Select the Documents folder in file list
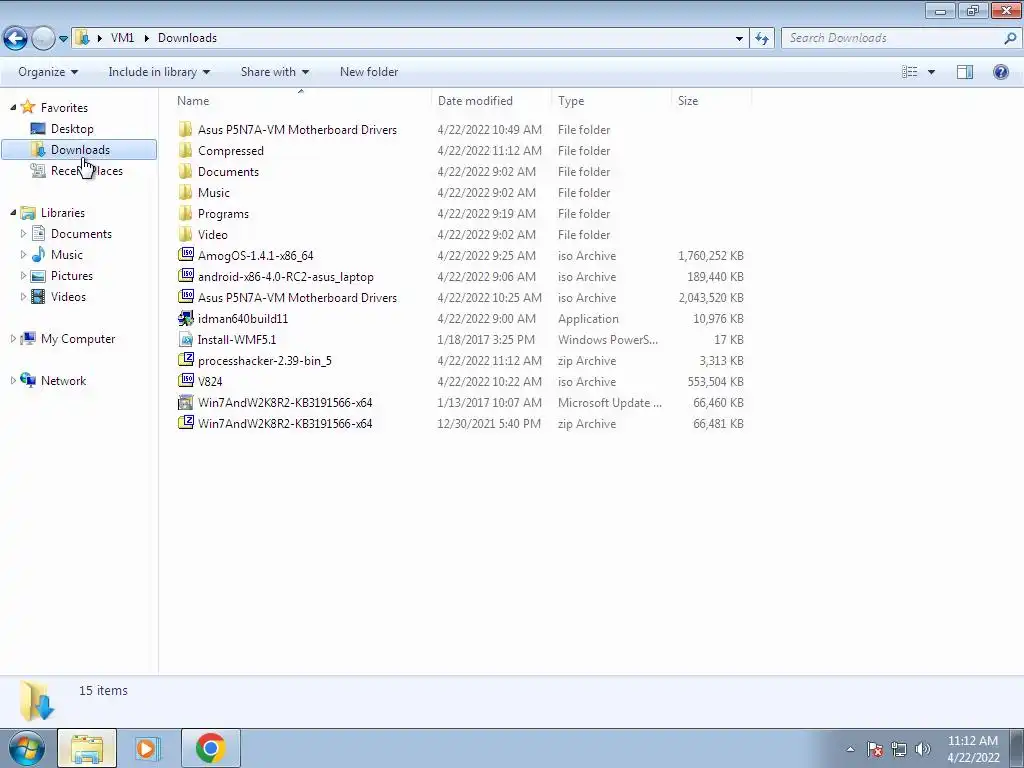The height and width of the screenshot is (768, 1024). point(228,171)
